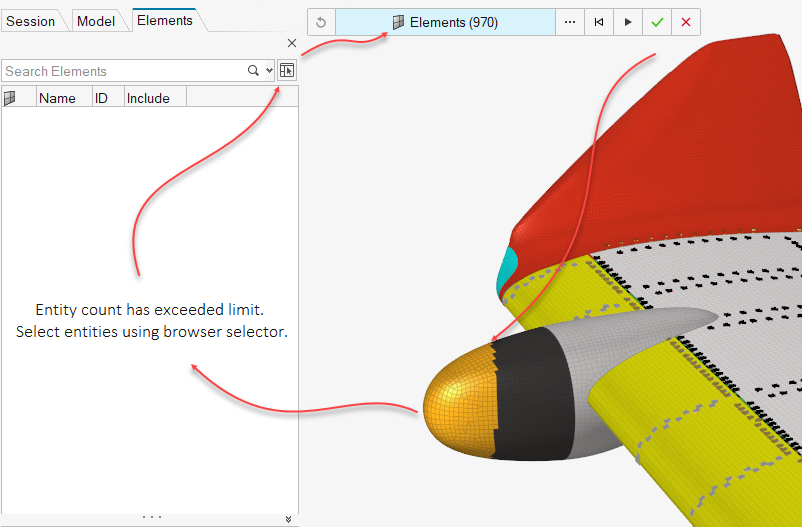Click the skip-to-first icon in the guide bar
Screen dimensions: 802x527
click(598, 22)
